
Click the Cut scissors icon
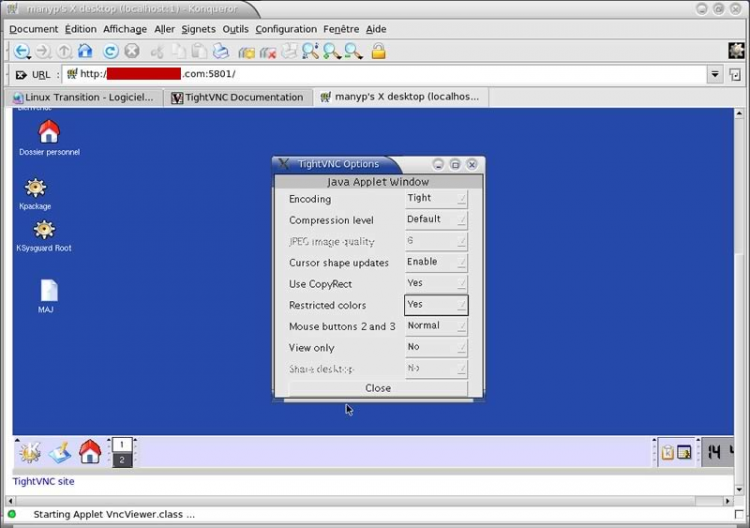click(157, 51)
